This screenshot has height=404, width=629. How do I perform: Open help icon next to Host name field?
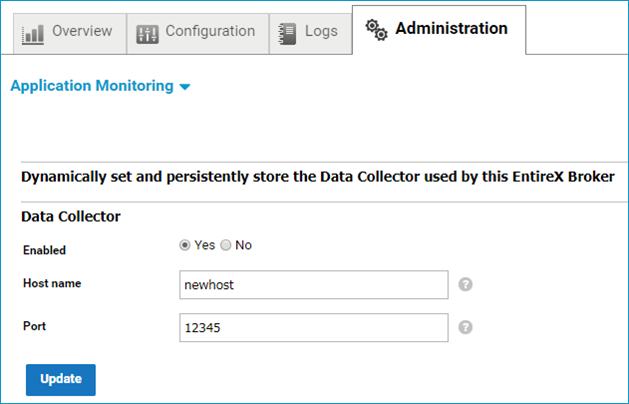coord(465,284)
